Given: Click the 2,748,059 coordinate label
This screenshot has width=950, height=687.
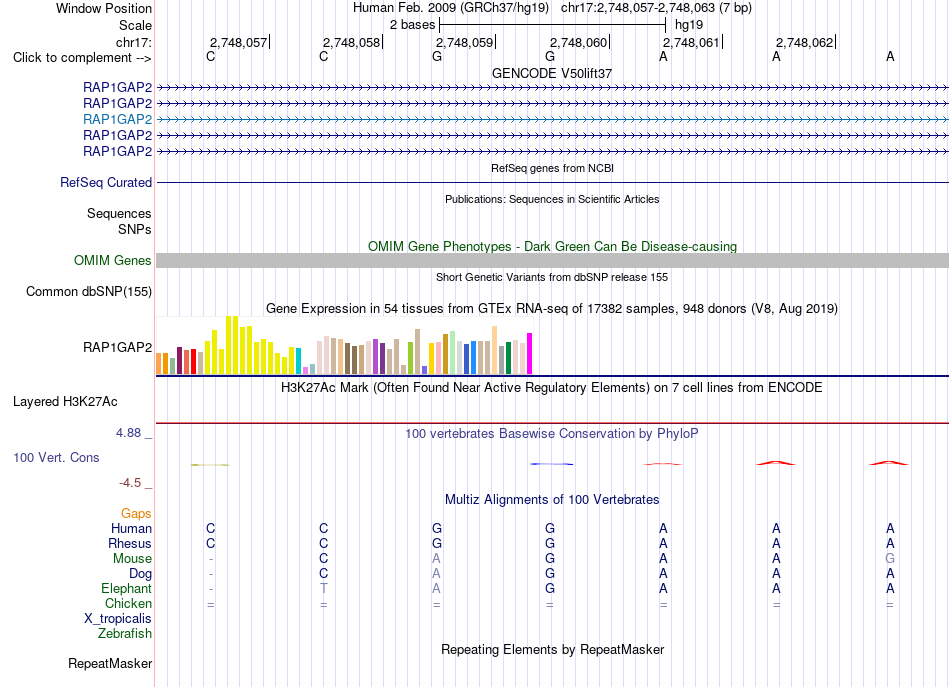Looking at the screenshot, I should [465, 42].
